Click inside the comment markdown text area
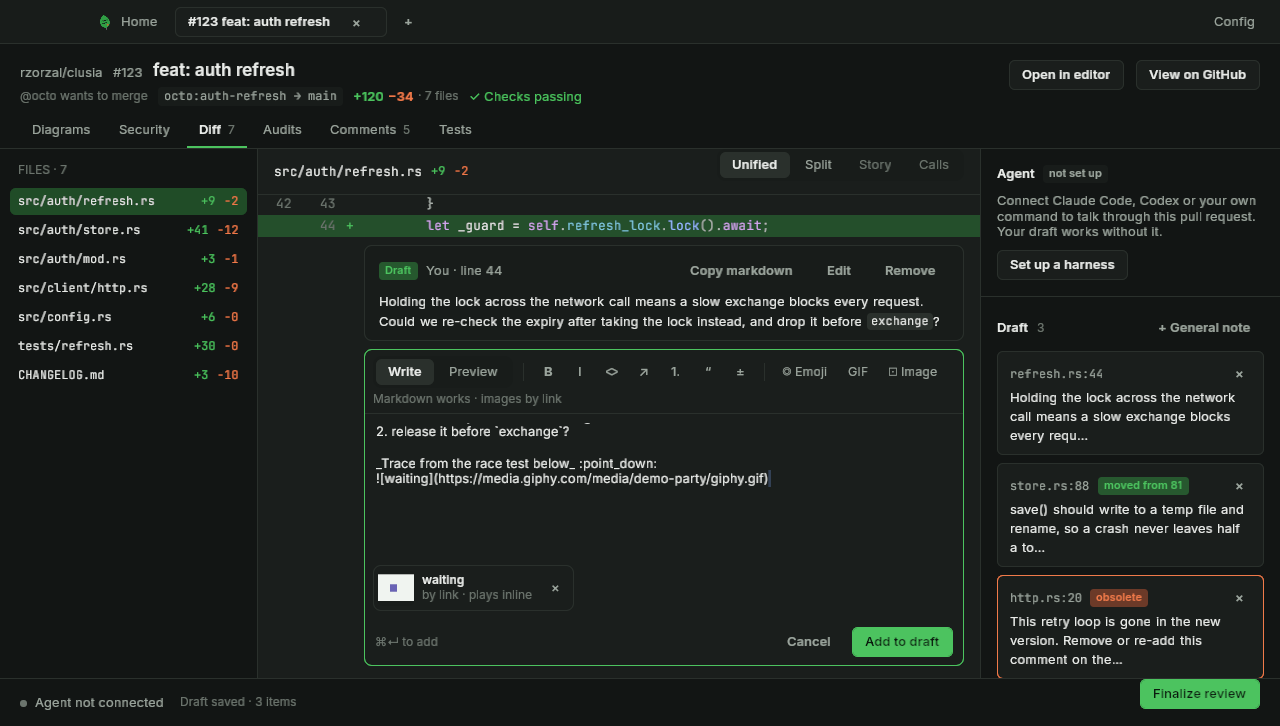Viewport: 1280px width, 726px height. click(664, 487)
